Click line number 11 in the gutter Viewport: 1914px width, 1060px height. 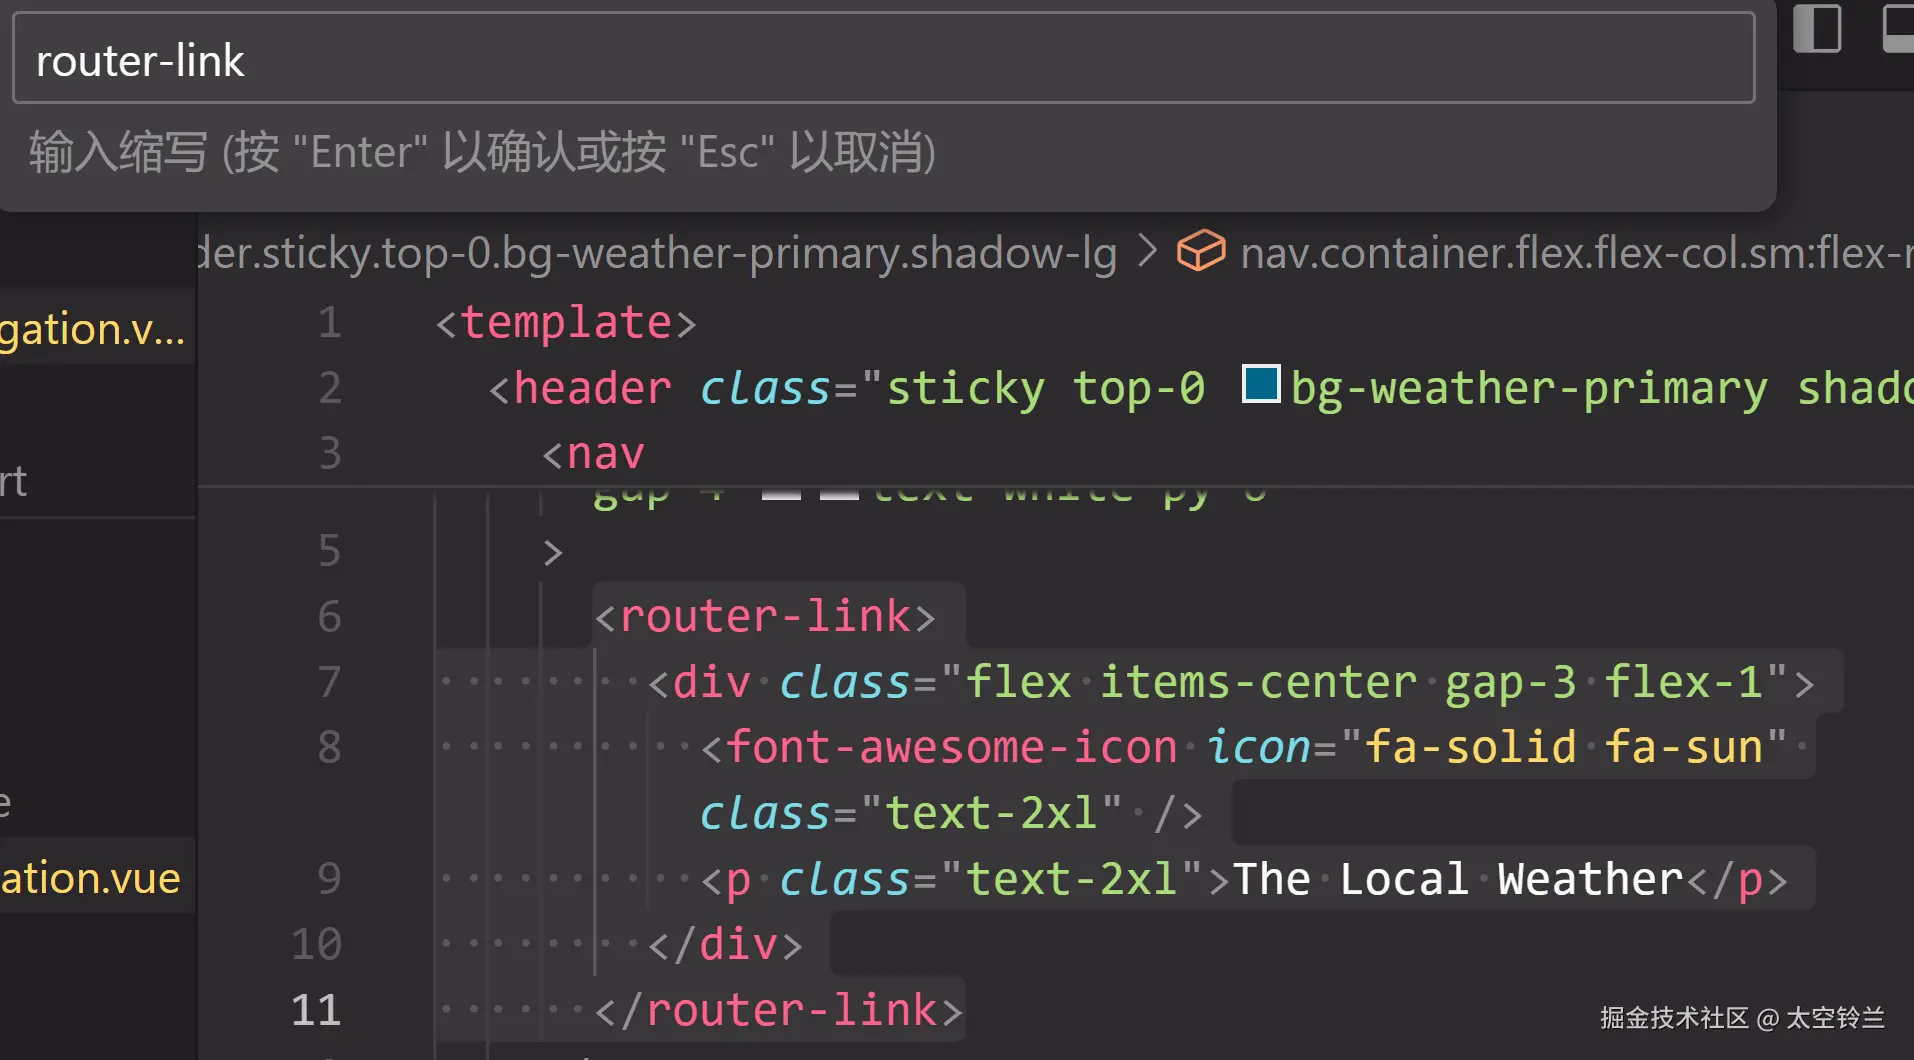tap(316, 1010)
